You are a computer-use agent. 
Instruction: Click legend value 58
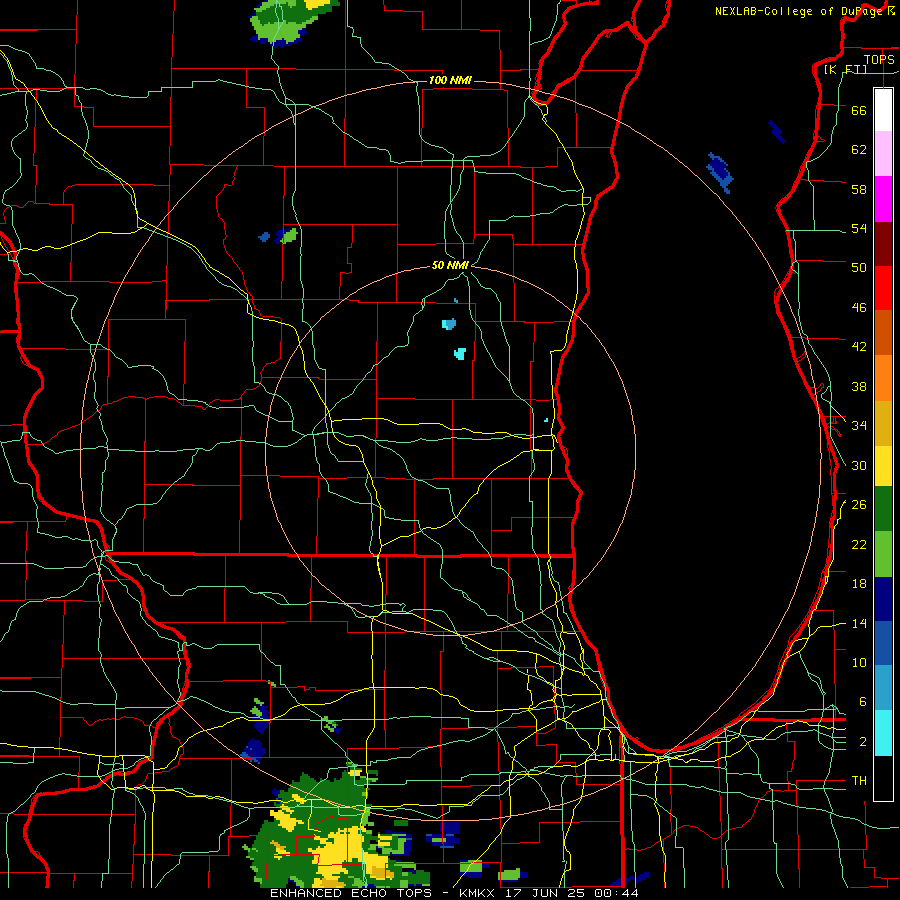859,189
